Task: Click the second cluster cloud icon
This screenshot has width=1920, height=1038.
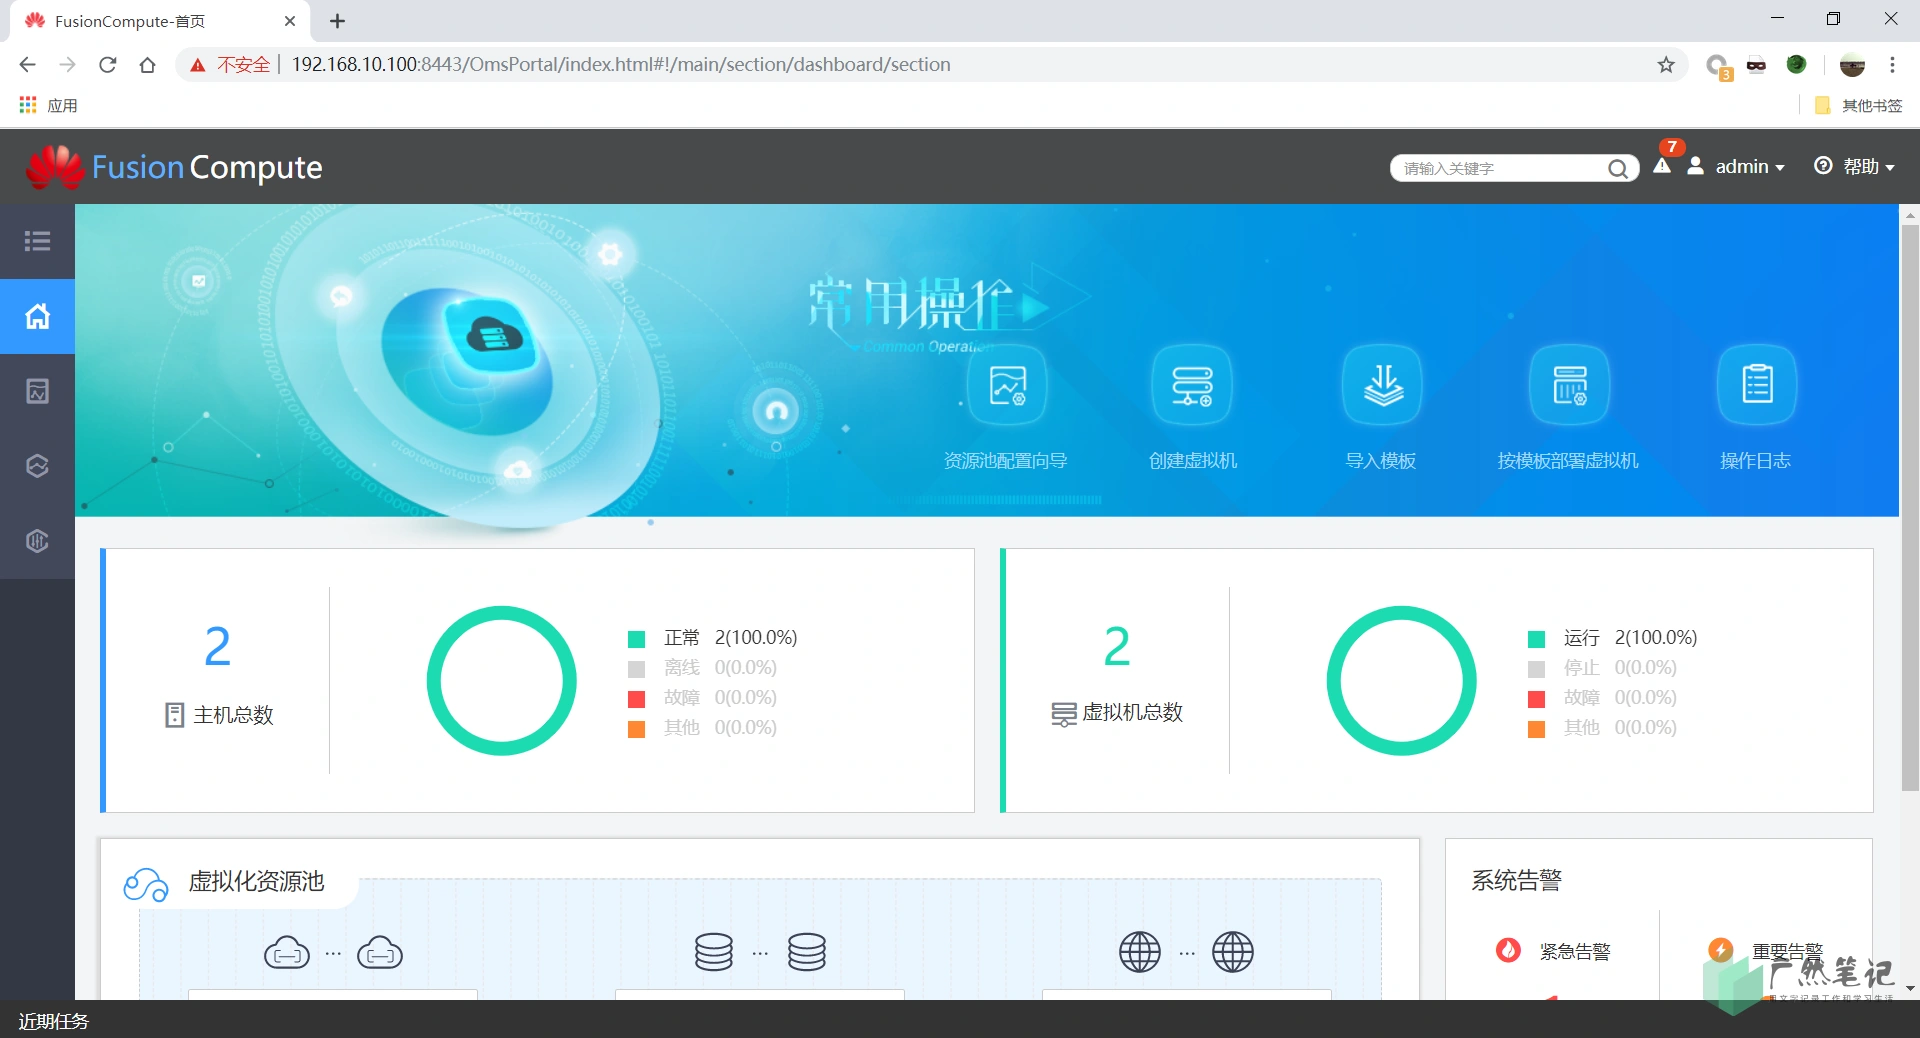Action: point(380,953)
